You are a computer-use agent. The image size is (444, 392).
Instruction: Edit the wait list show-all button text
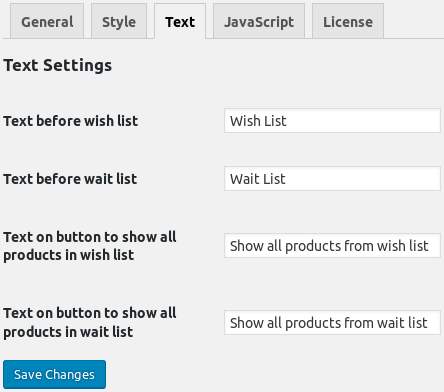(x=332, y=323)
